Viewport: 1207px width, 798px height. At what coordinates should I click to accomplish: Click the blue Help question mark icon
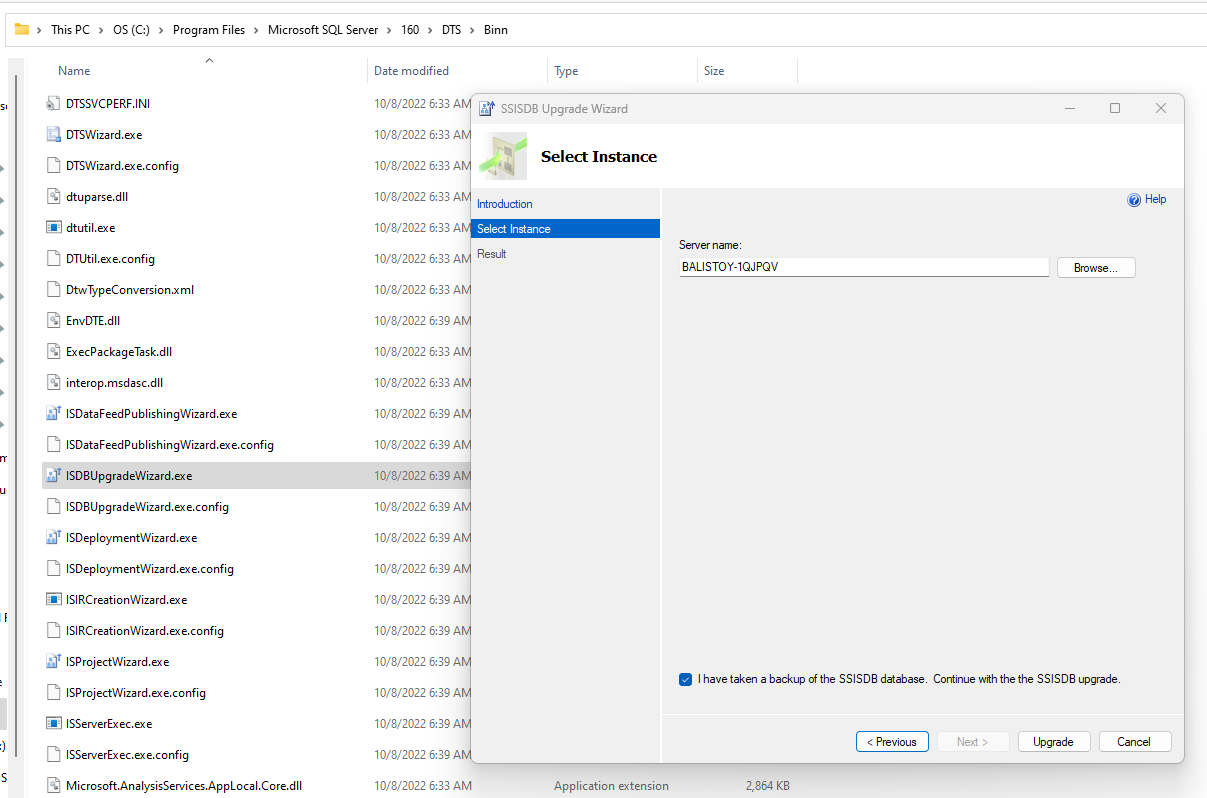[1134, 200]
